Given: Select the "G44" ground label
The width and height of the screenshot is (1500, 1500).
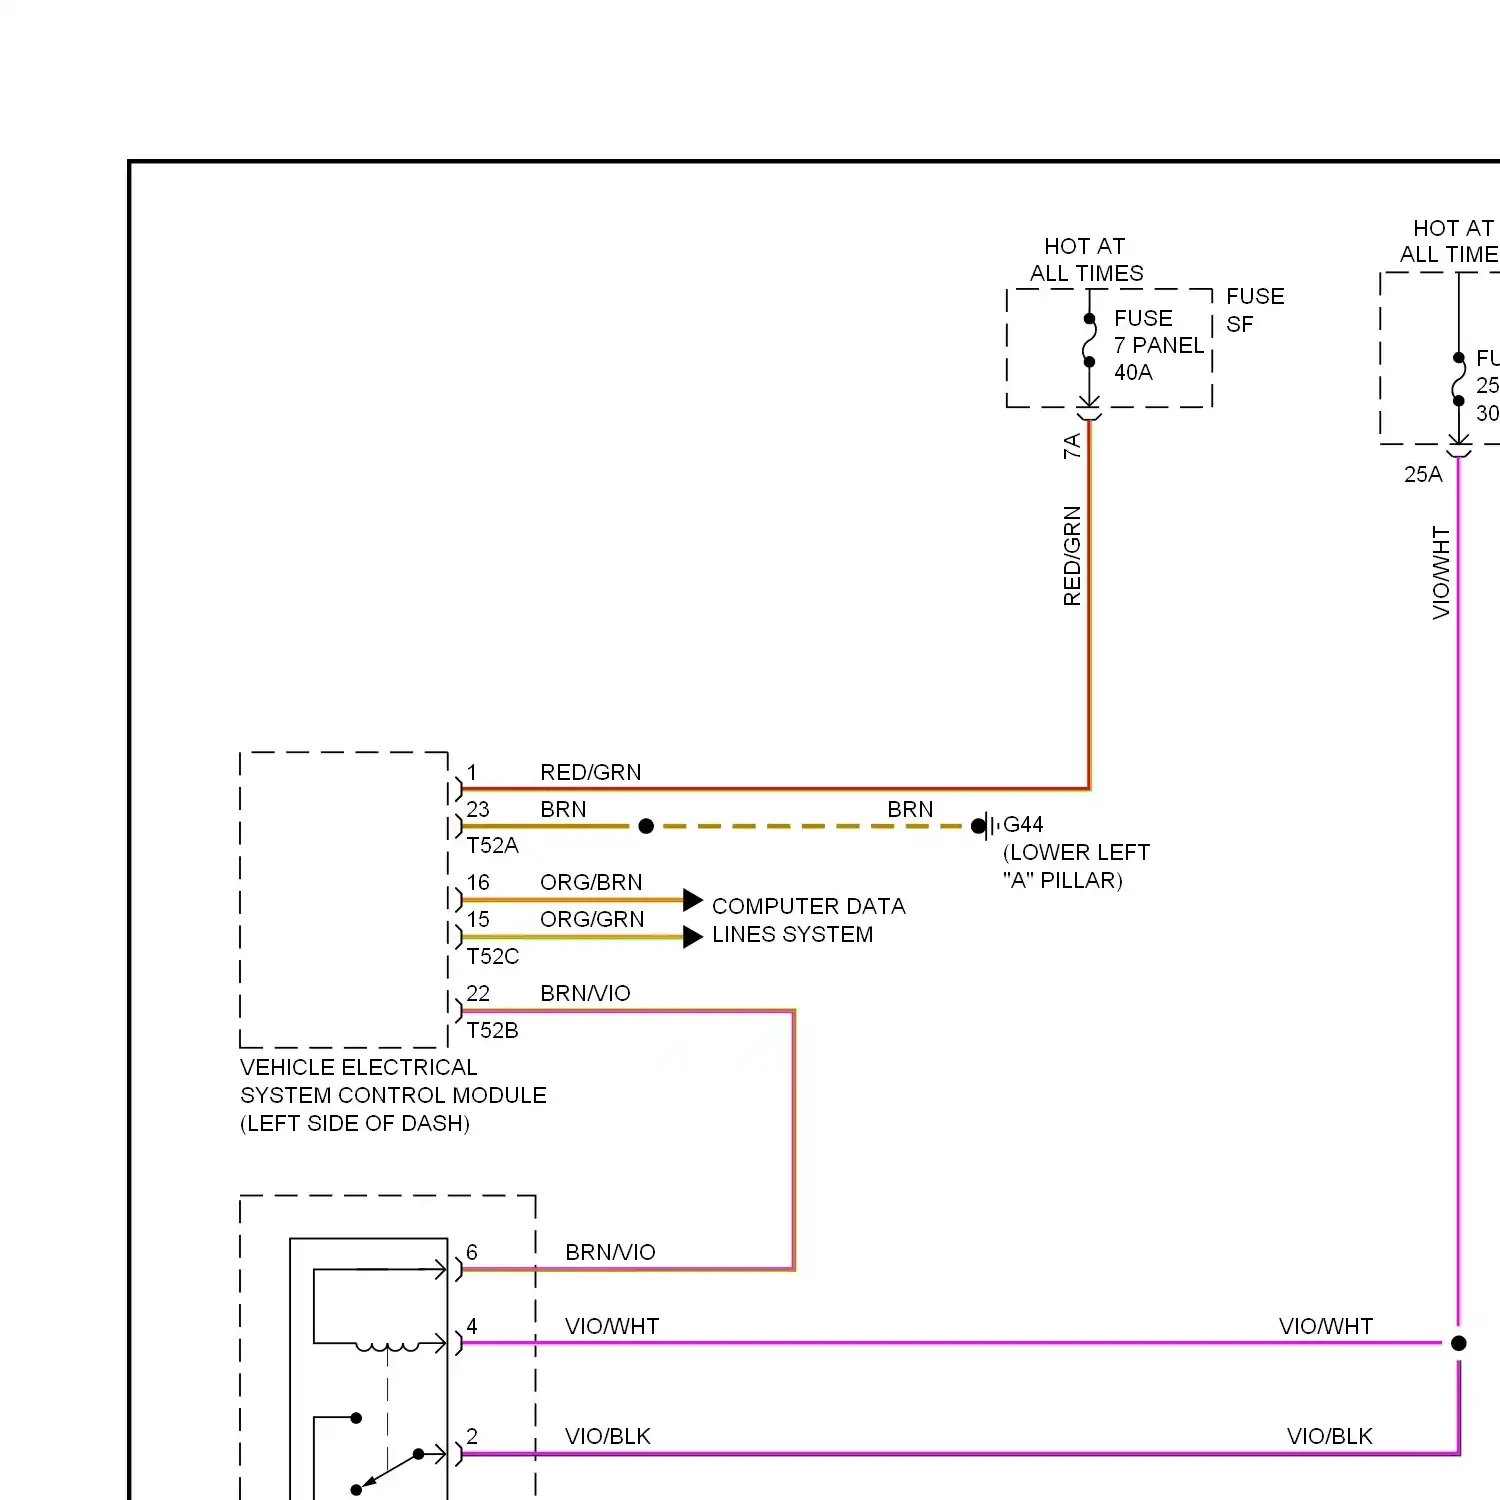Looking at the screenshot, I should pyautogui.click(x=1023, y=824).
